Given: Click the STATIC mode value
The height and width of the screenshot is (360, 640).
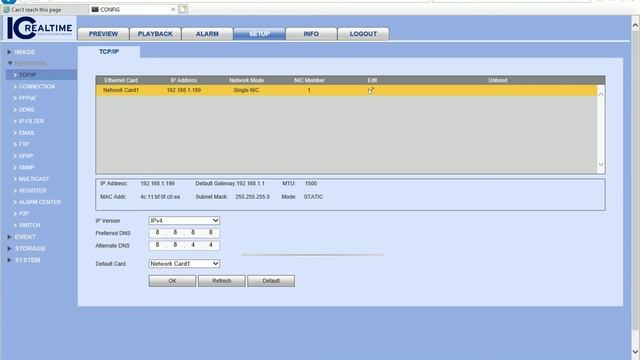Looking at the screenshot, I should point(313,197).
